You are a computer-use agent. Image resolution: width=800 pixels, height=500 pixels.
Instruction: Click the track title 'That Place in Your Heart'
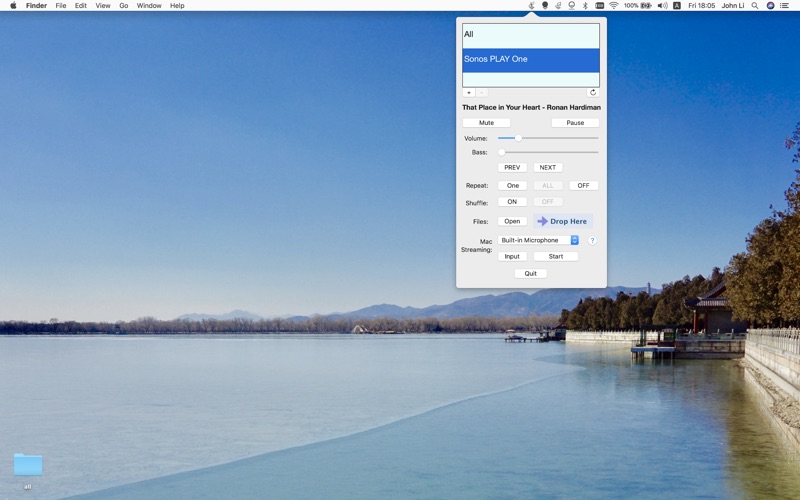pyautogui.click(x=501, y=107)
